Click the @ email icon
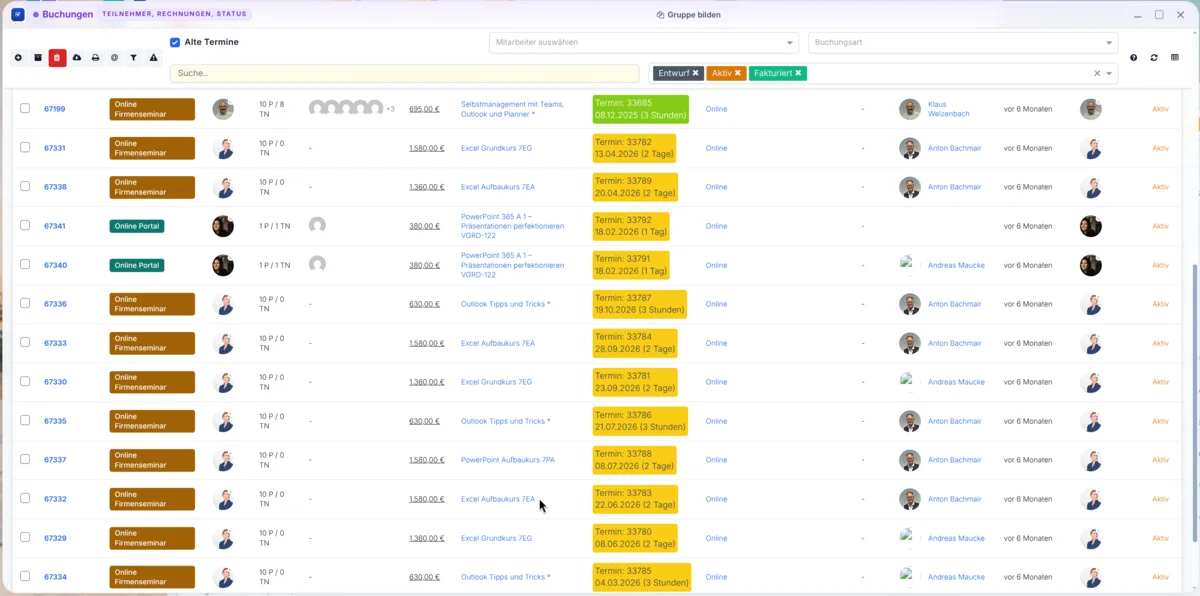This screenshot has width=1200, height=596. tap(114, 58)
